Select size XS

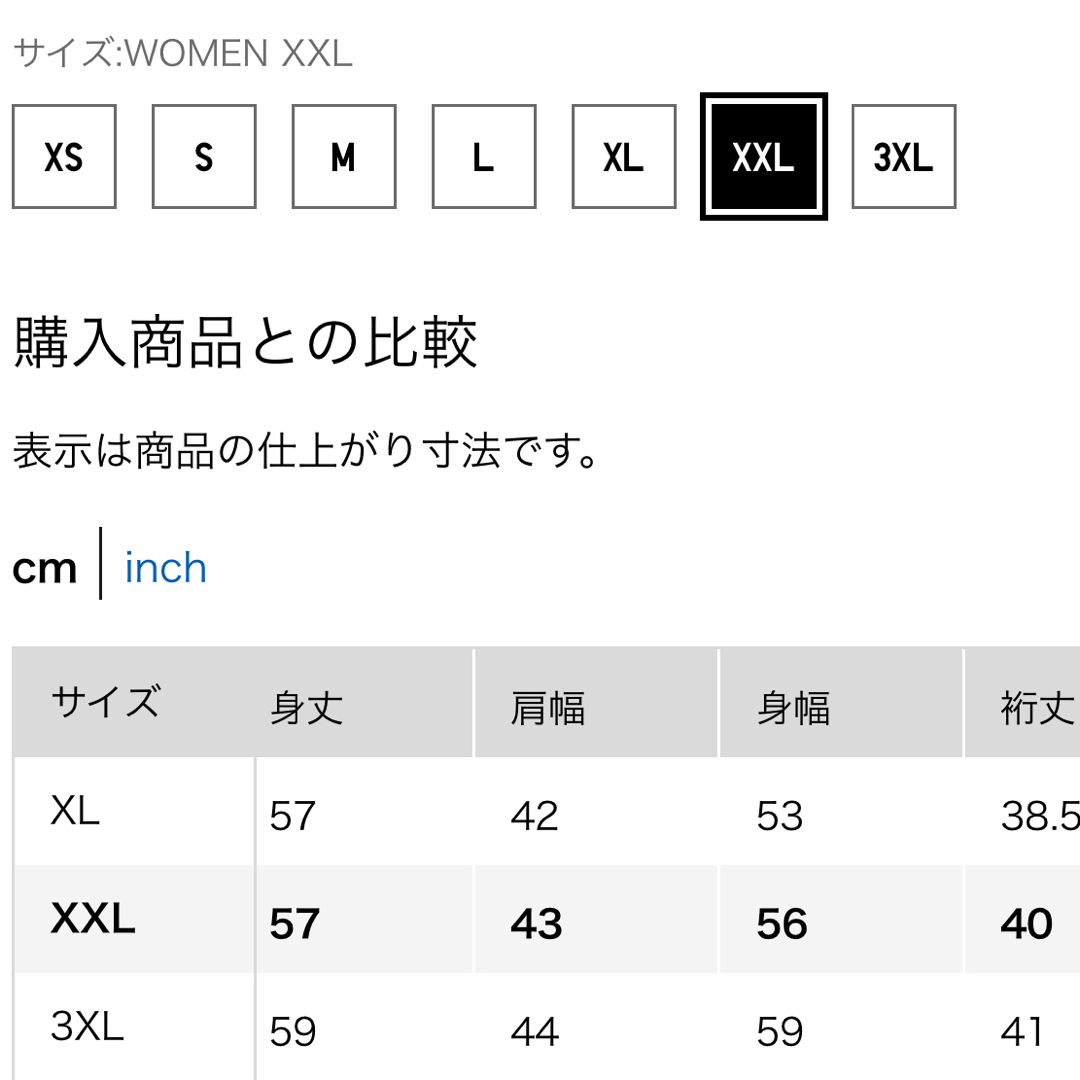(64, 156)
